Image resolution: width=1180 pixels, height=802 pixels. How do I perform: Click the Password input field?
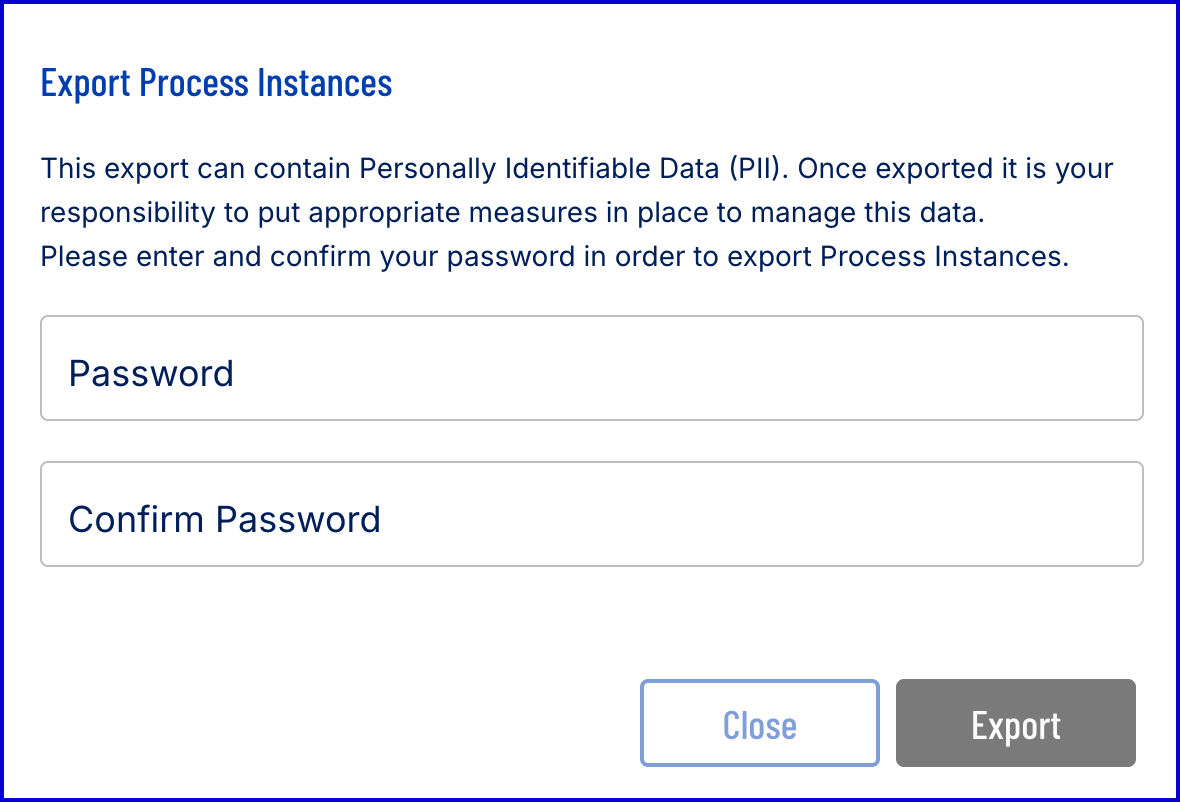[590, 368]
